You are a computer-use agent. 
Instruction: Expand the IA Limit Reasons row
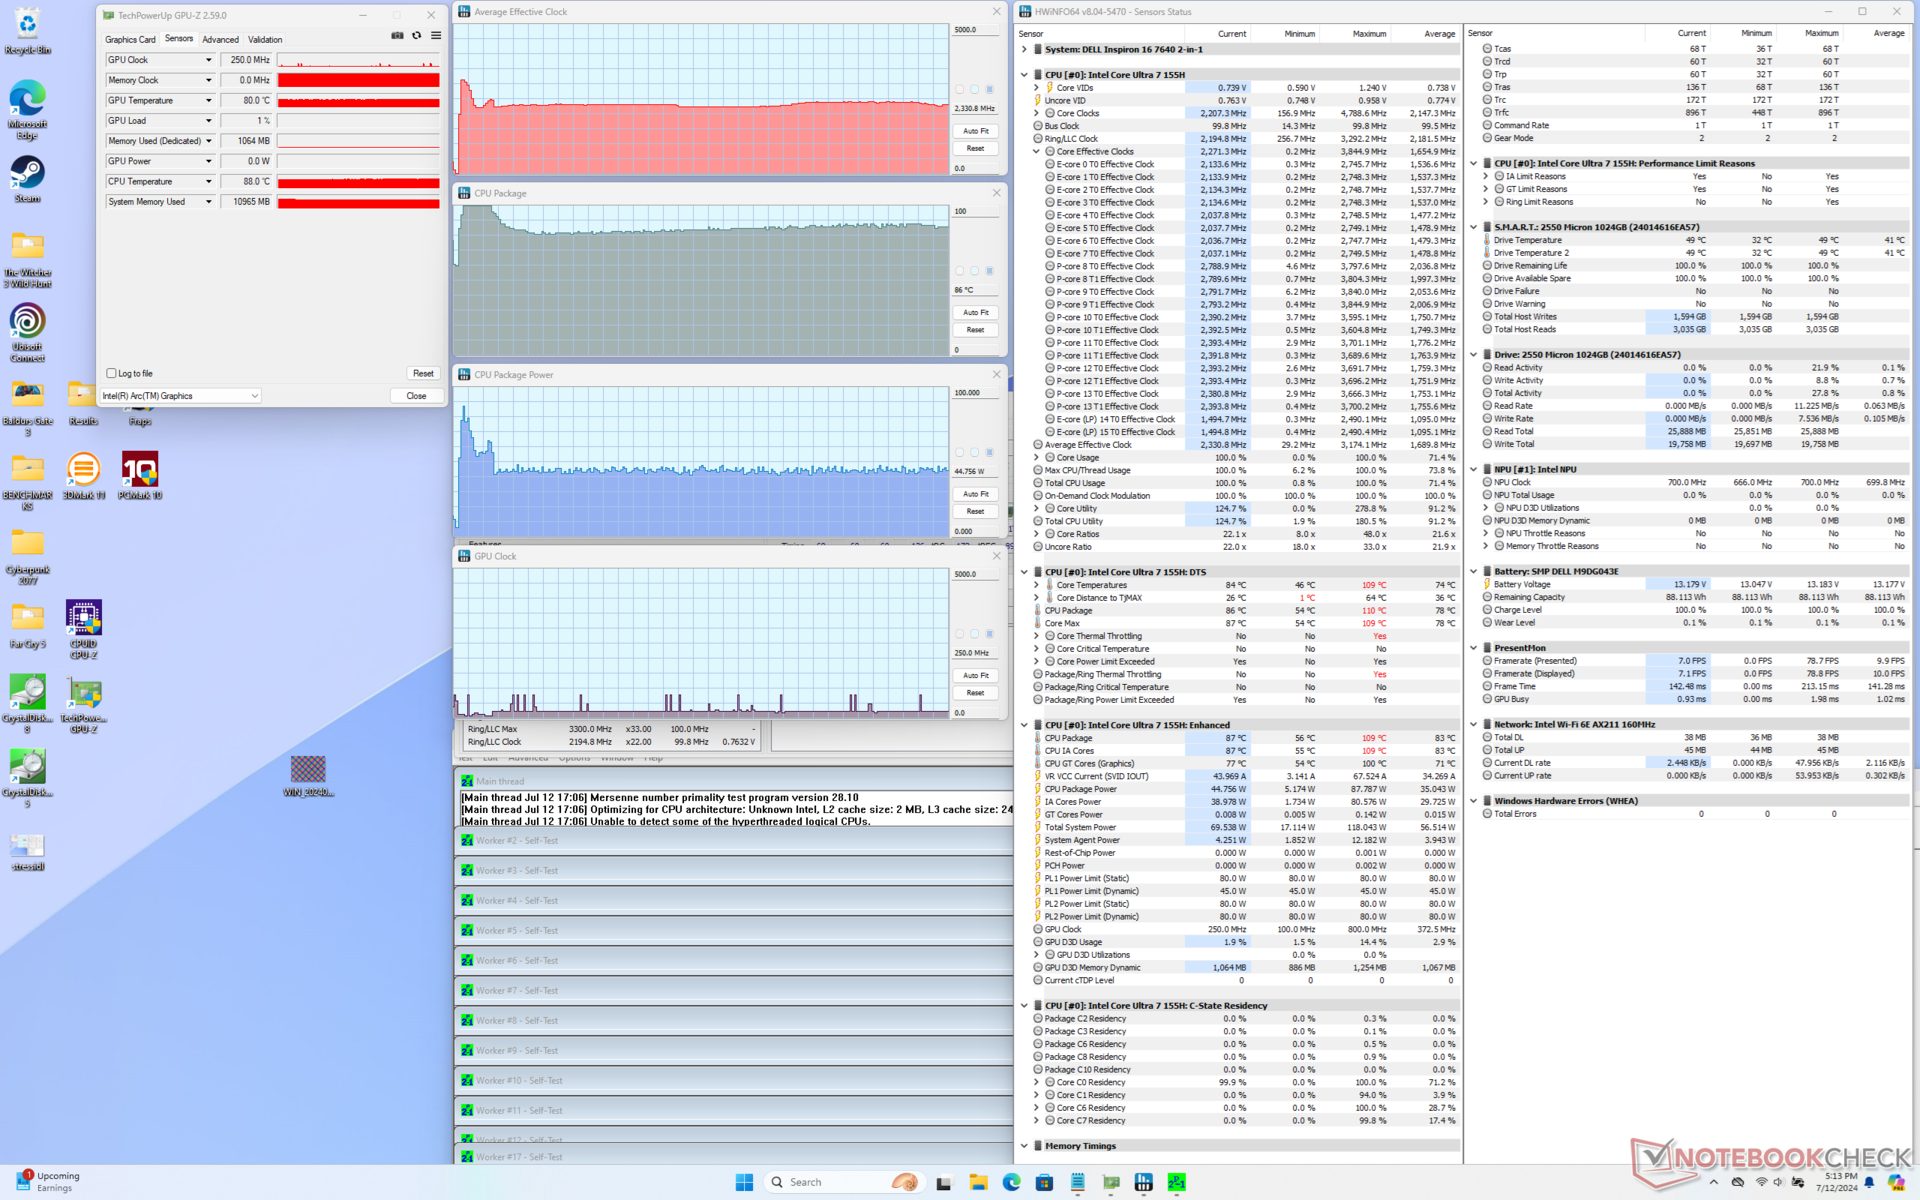pyautogui.click(x=1486, y=176)
